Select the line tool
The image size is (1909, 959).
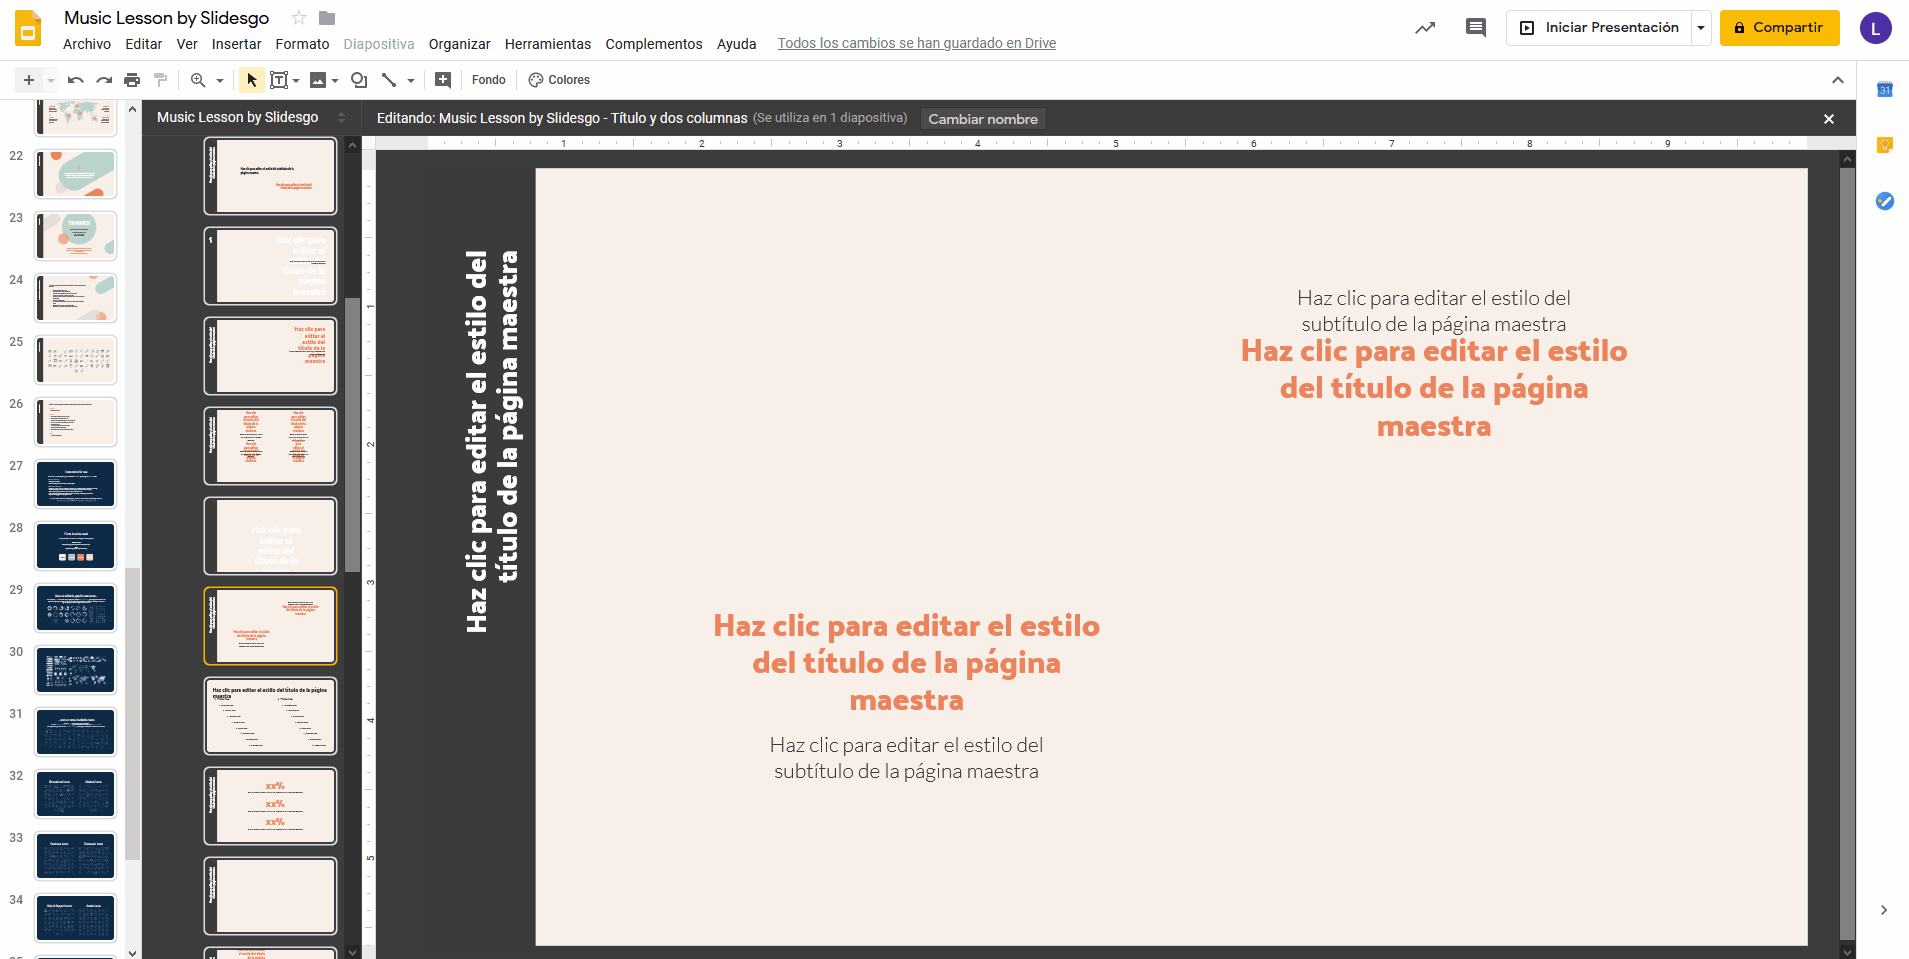[389, 80]
